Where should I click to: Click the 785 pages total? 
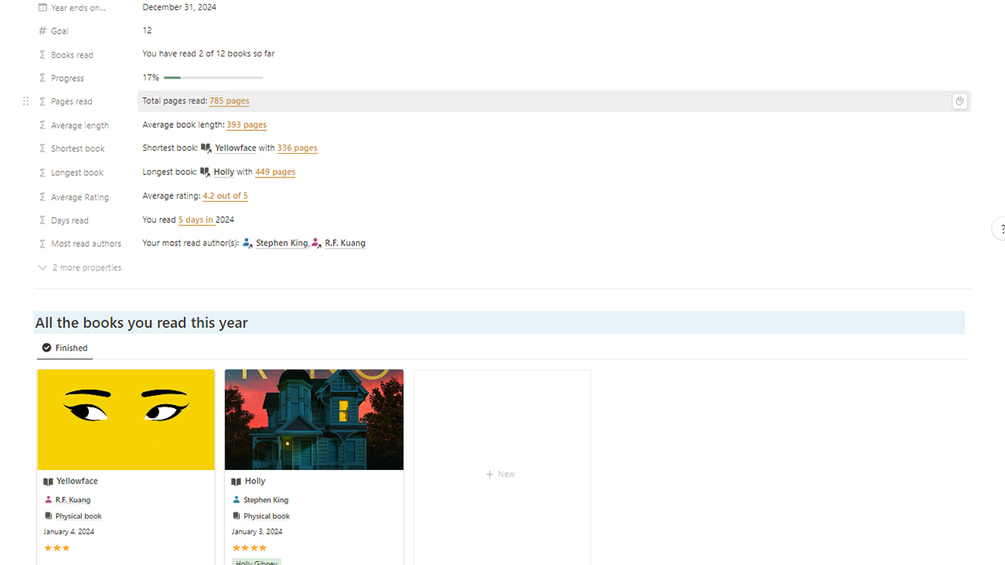point(229,101)
